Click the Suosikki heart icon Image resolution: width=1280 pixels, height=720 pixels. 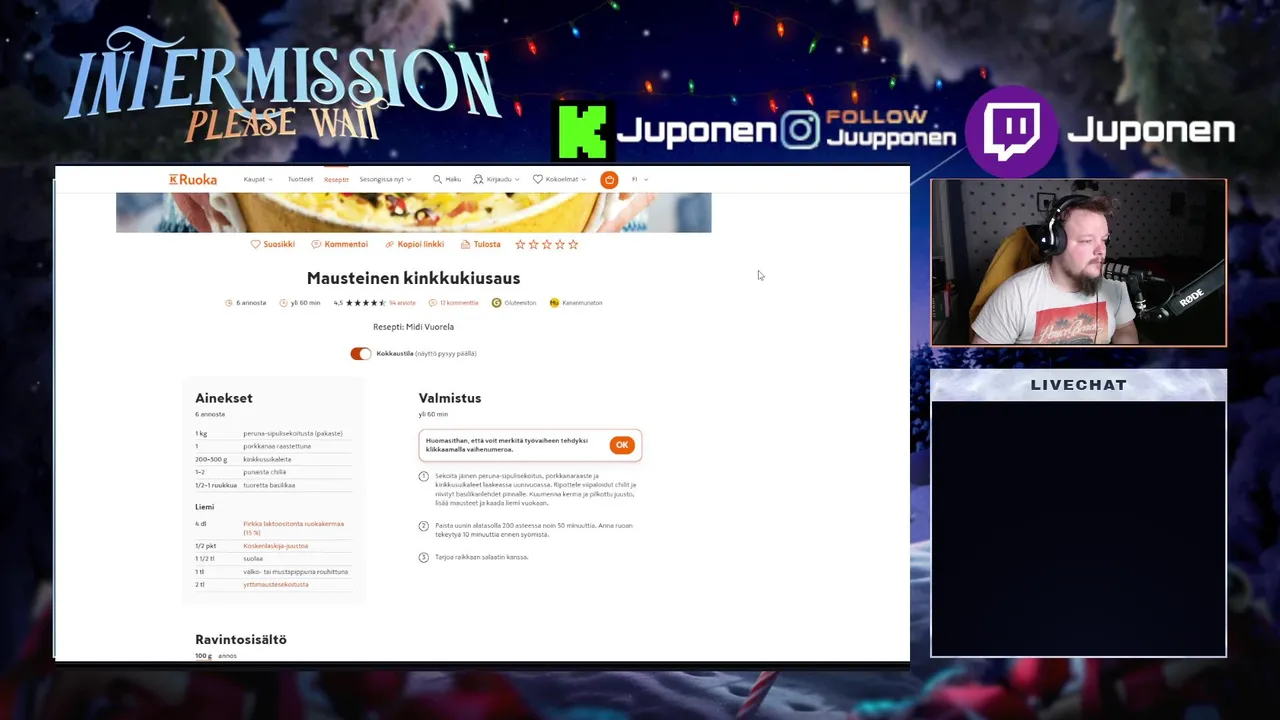(255, 244)
